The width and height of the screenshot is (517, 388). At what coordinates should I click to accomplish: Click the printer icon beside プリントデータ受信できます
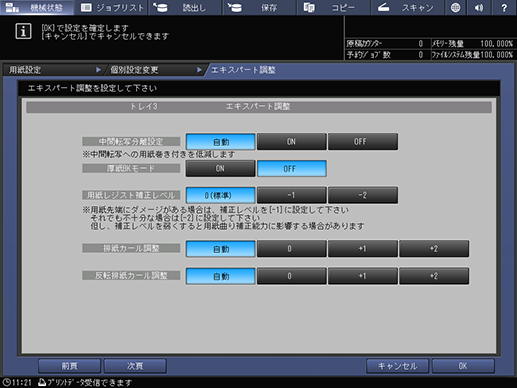[x=42, y=382]
